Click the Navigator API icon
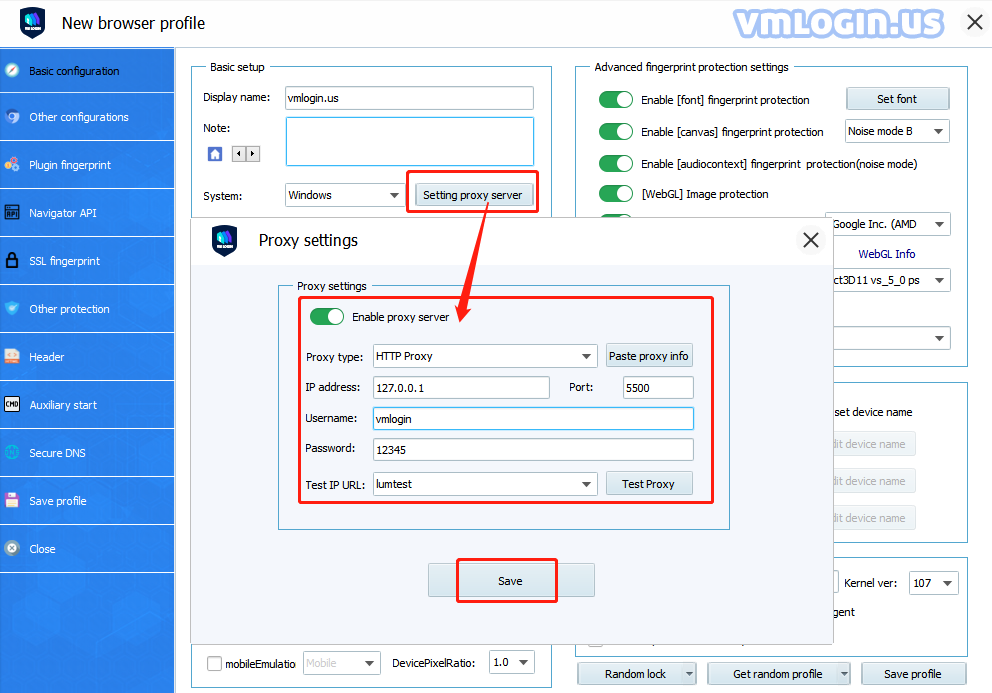Viewport: 992px width, 693px height. click(12, 213)
